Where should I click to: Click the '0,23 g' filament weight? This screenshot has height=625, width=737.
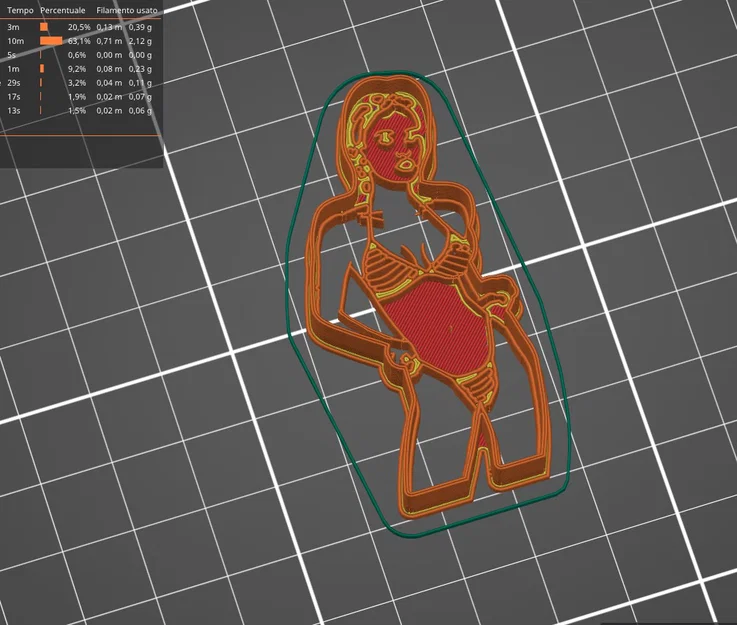pos(140,69)
